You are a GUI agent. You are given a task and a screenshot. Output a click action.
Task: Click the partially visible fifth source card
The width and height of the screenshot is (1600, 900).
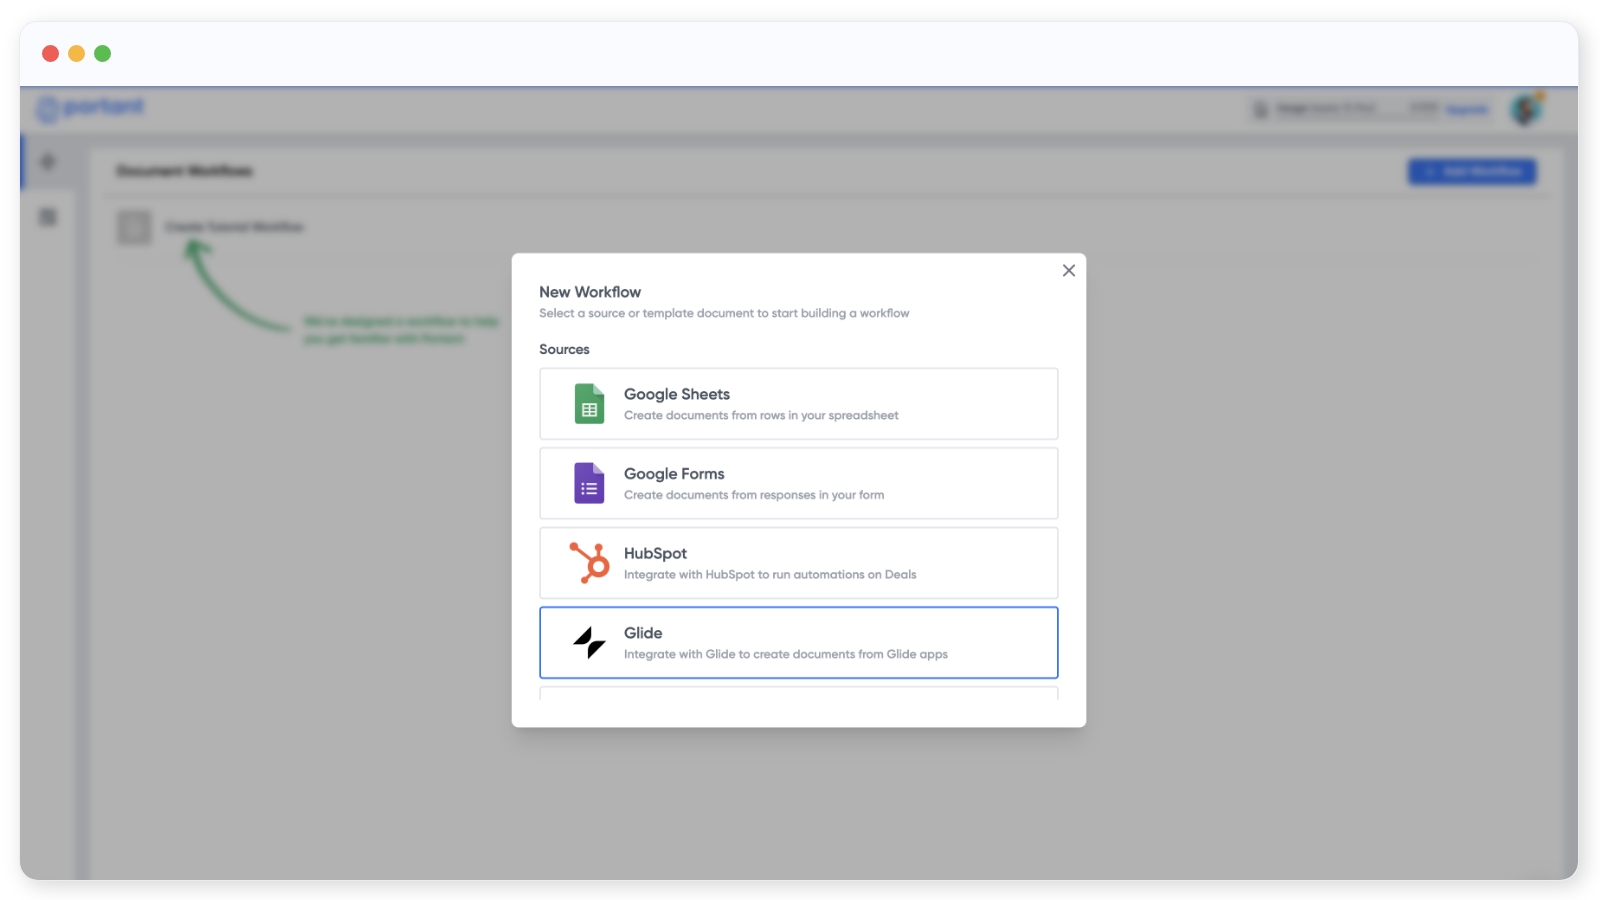[x=798, y=693]
